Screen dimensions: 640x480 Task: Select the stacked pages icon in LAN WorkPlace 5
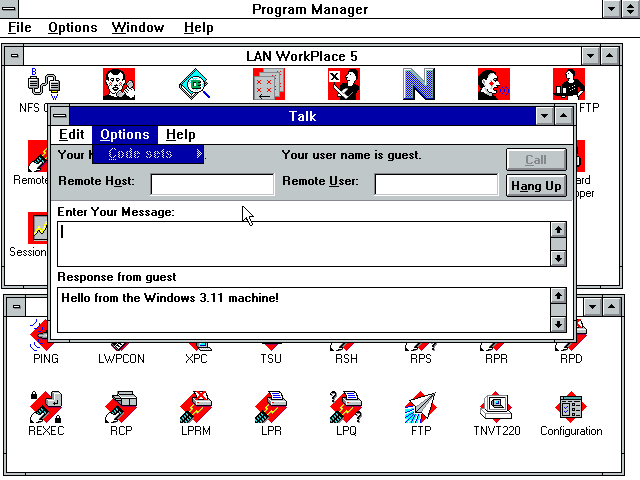[x=269, y=84]
